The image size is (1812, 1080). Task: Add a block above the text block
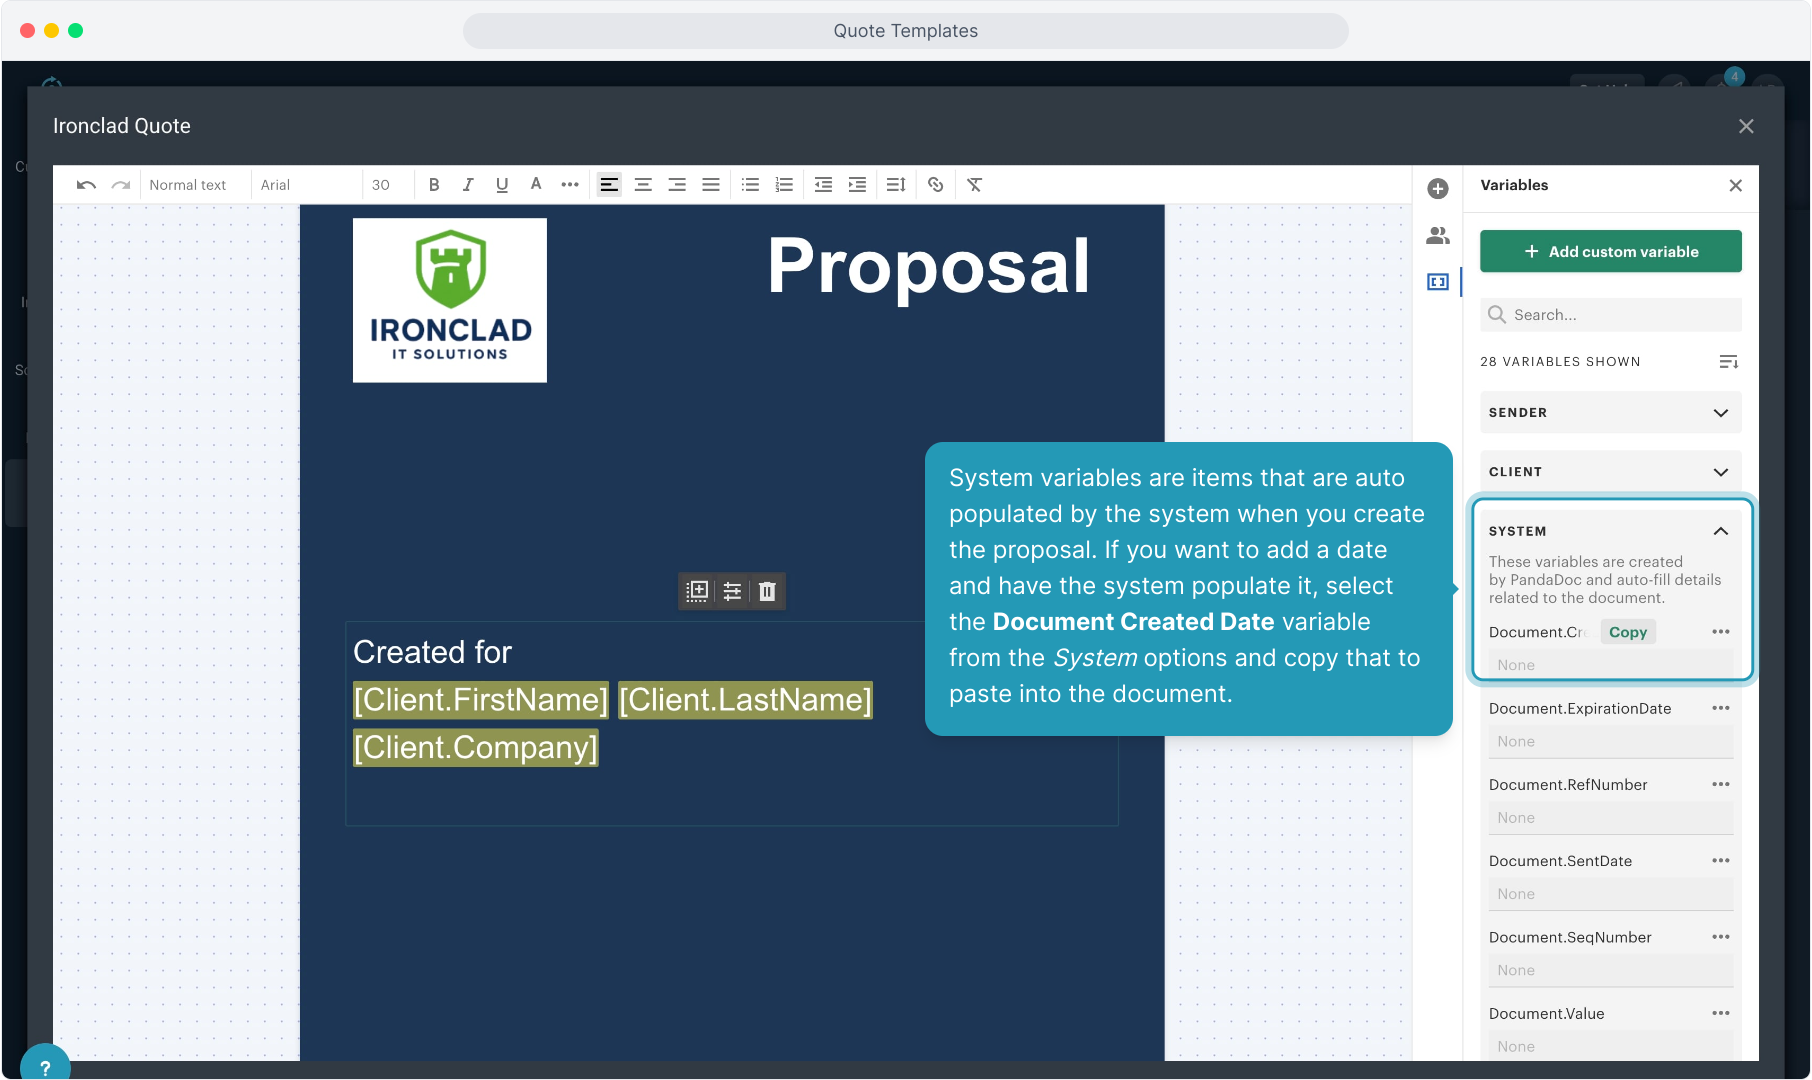698,591
